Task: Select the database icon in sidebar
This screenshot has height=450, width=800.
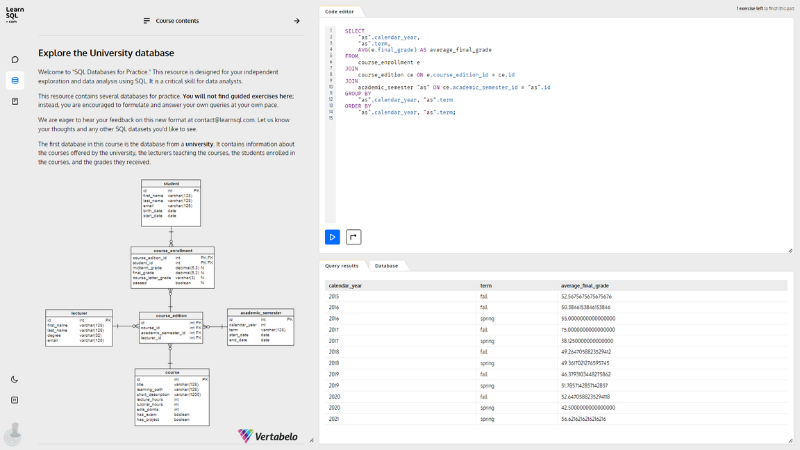Action: (15, 81)
